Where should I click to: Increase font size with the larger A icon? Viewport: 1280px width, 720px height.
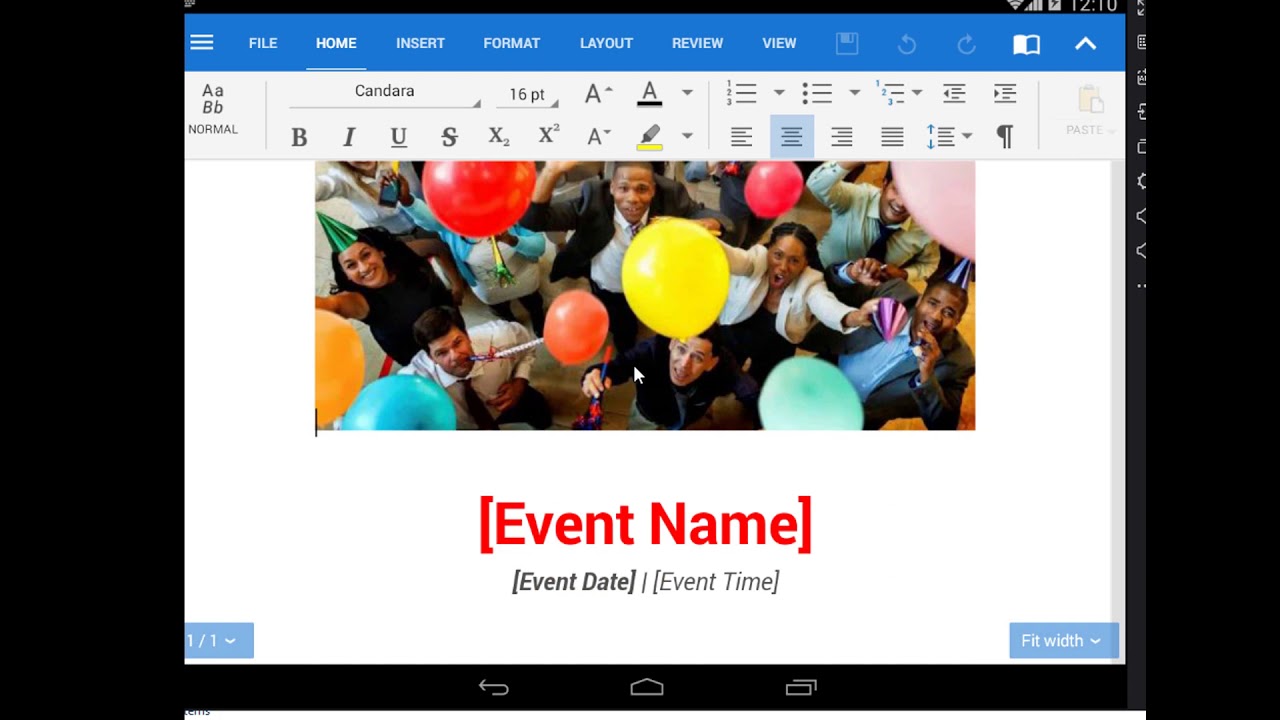598,93
